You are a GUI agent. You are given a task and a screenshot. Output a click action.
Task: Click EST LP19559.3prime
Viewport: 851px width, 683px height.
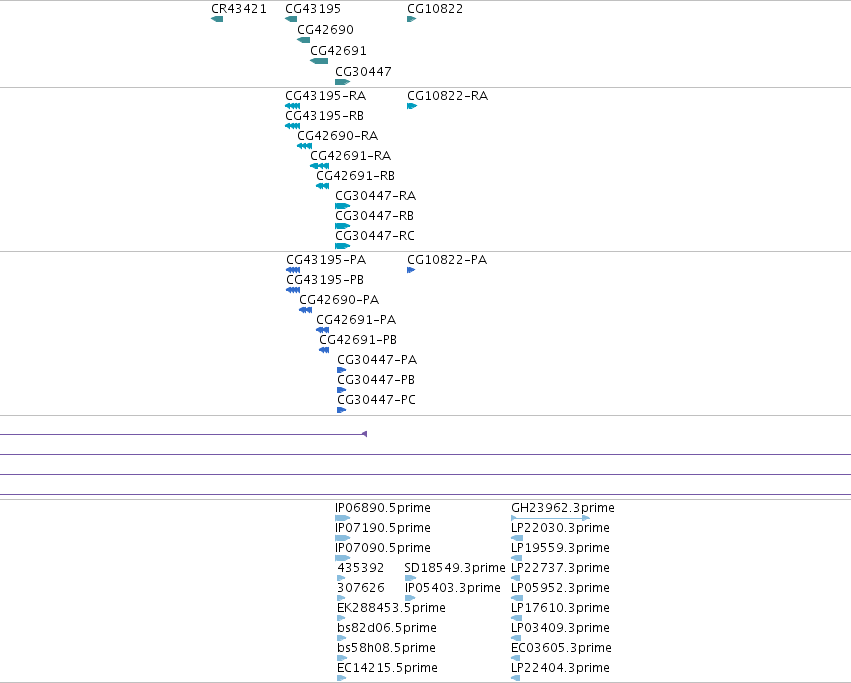(517, 558)
